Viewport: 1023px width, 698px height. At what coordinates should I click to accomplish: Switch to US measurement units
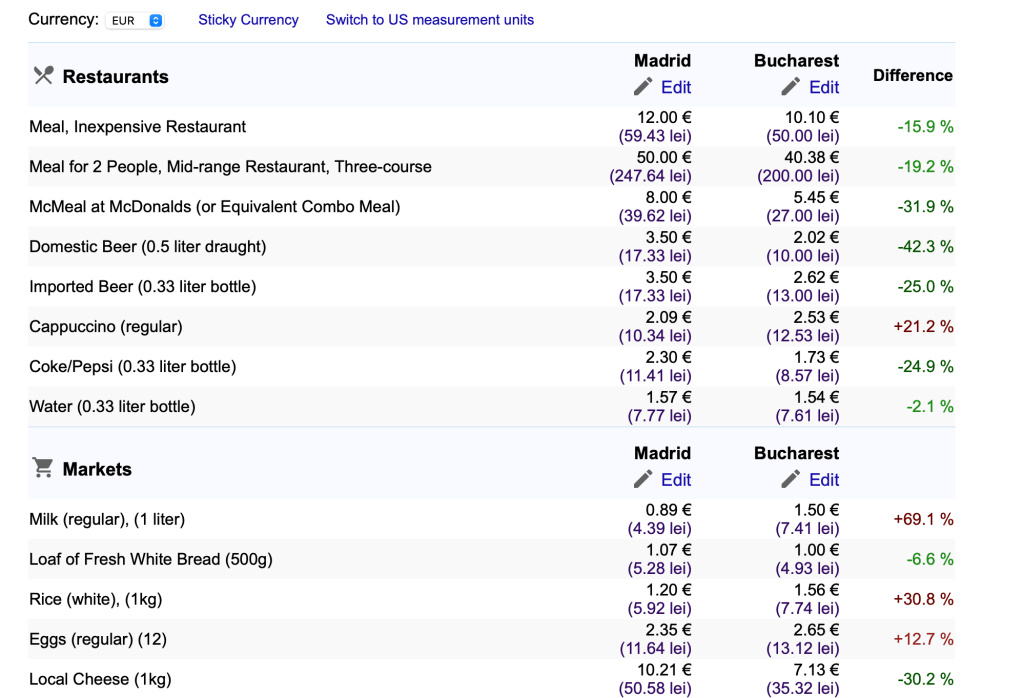tap(430, 20)
